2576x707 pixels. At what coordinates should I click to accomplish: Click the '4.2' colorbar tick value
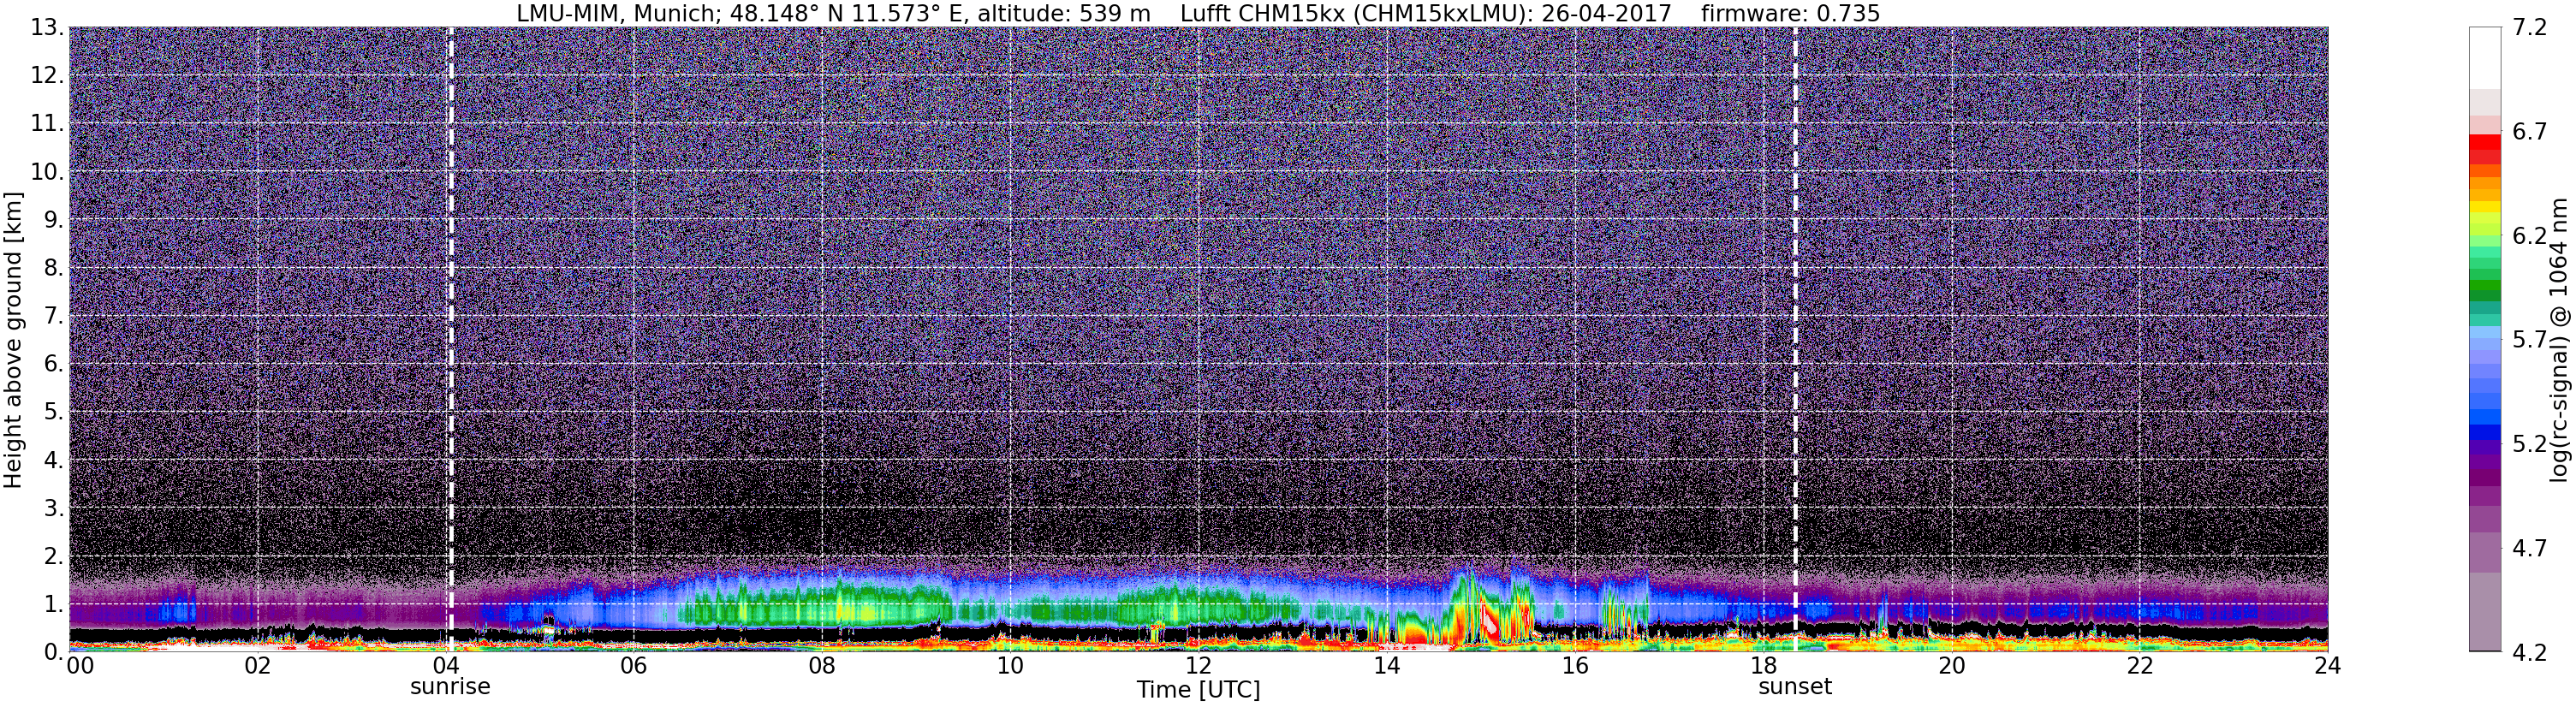2529,652
